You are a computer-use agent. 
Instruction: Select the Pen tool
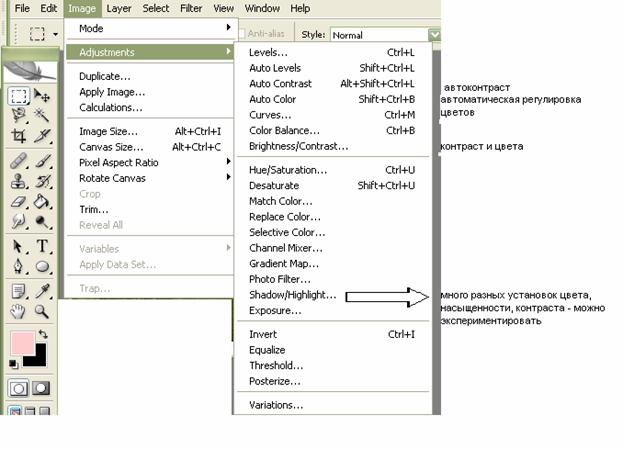click(x=18, y=266)
